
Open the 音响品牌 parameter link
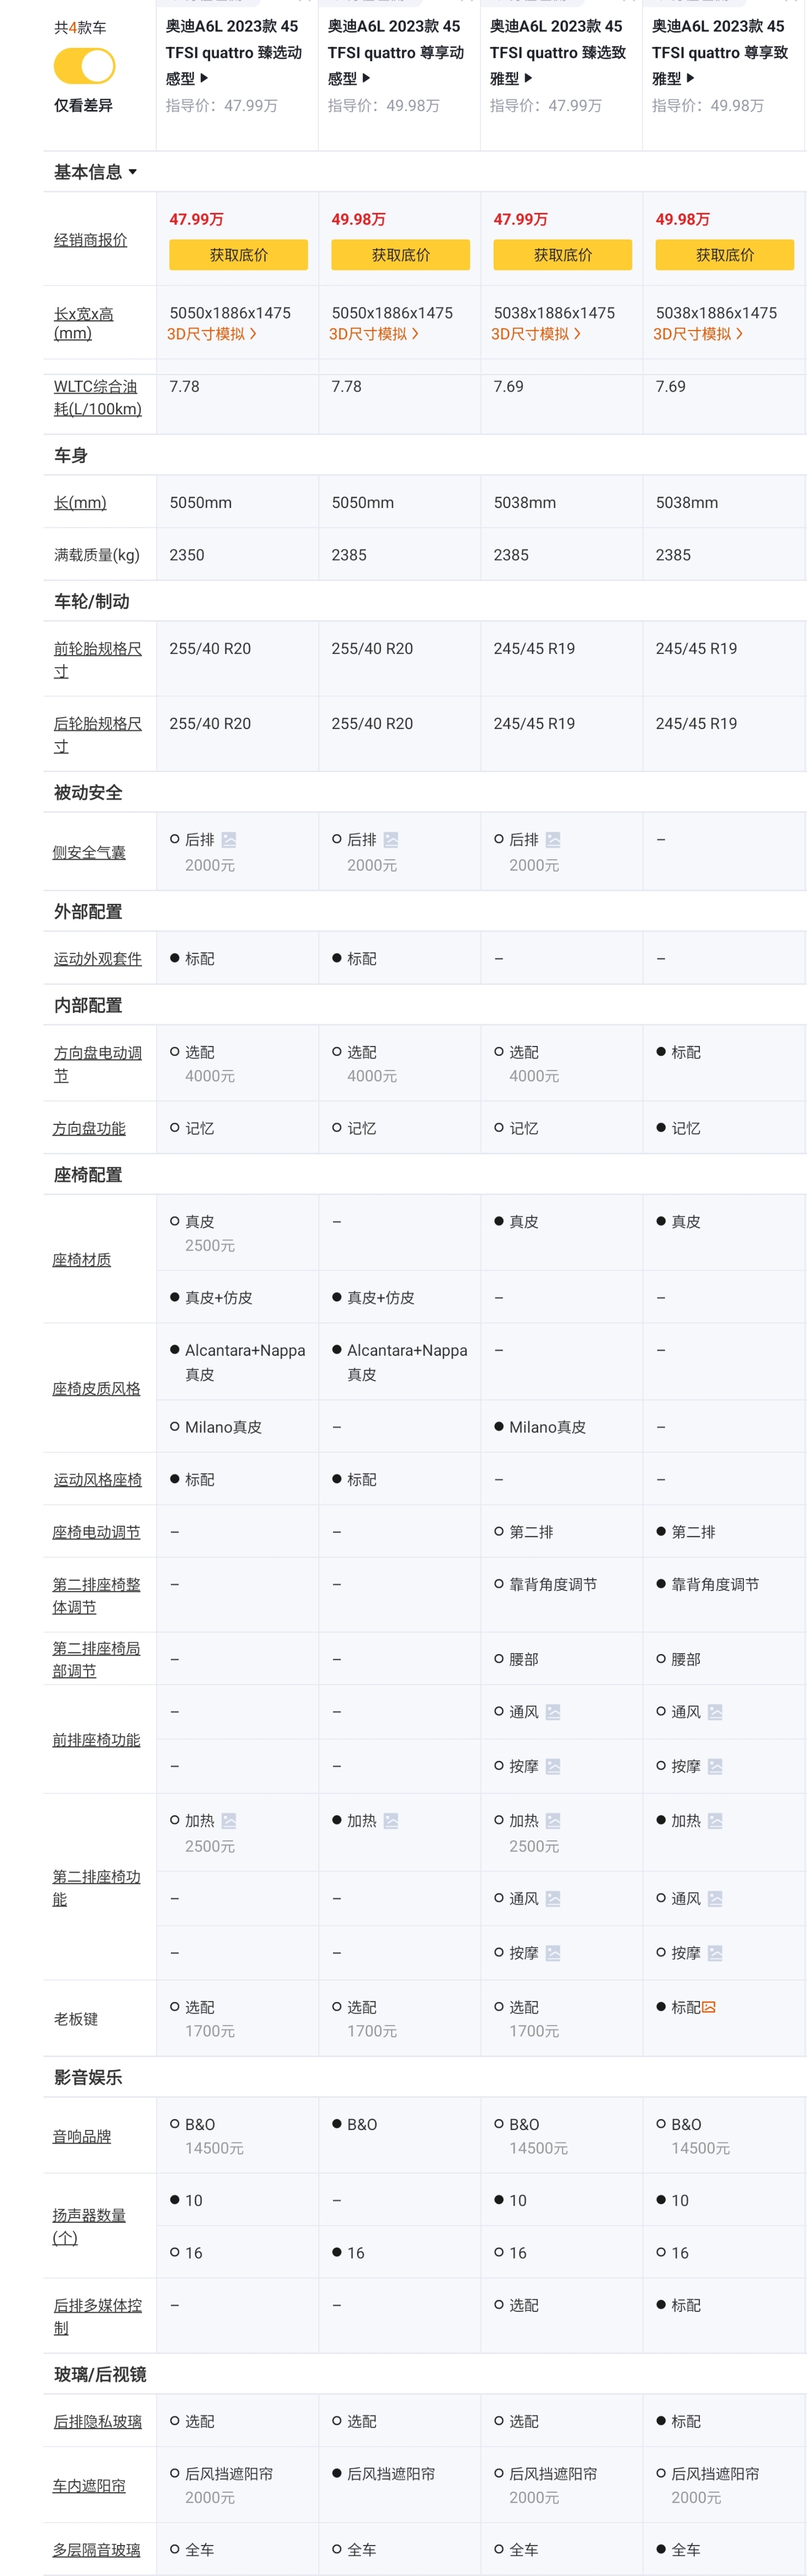tap(82, 2137)
